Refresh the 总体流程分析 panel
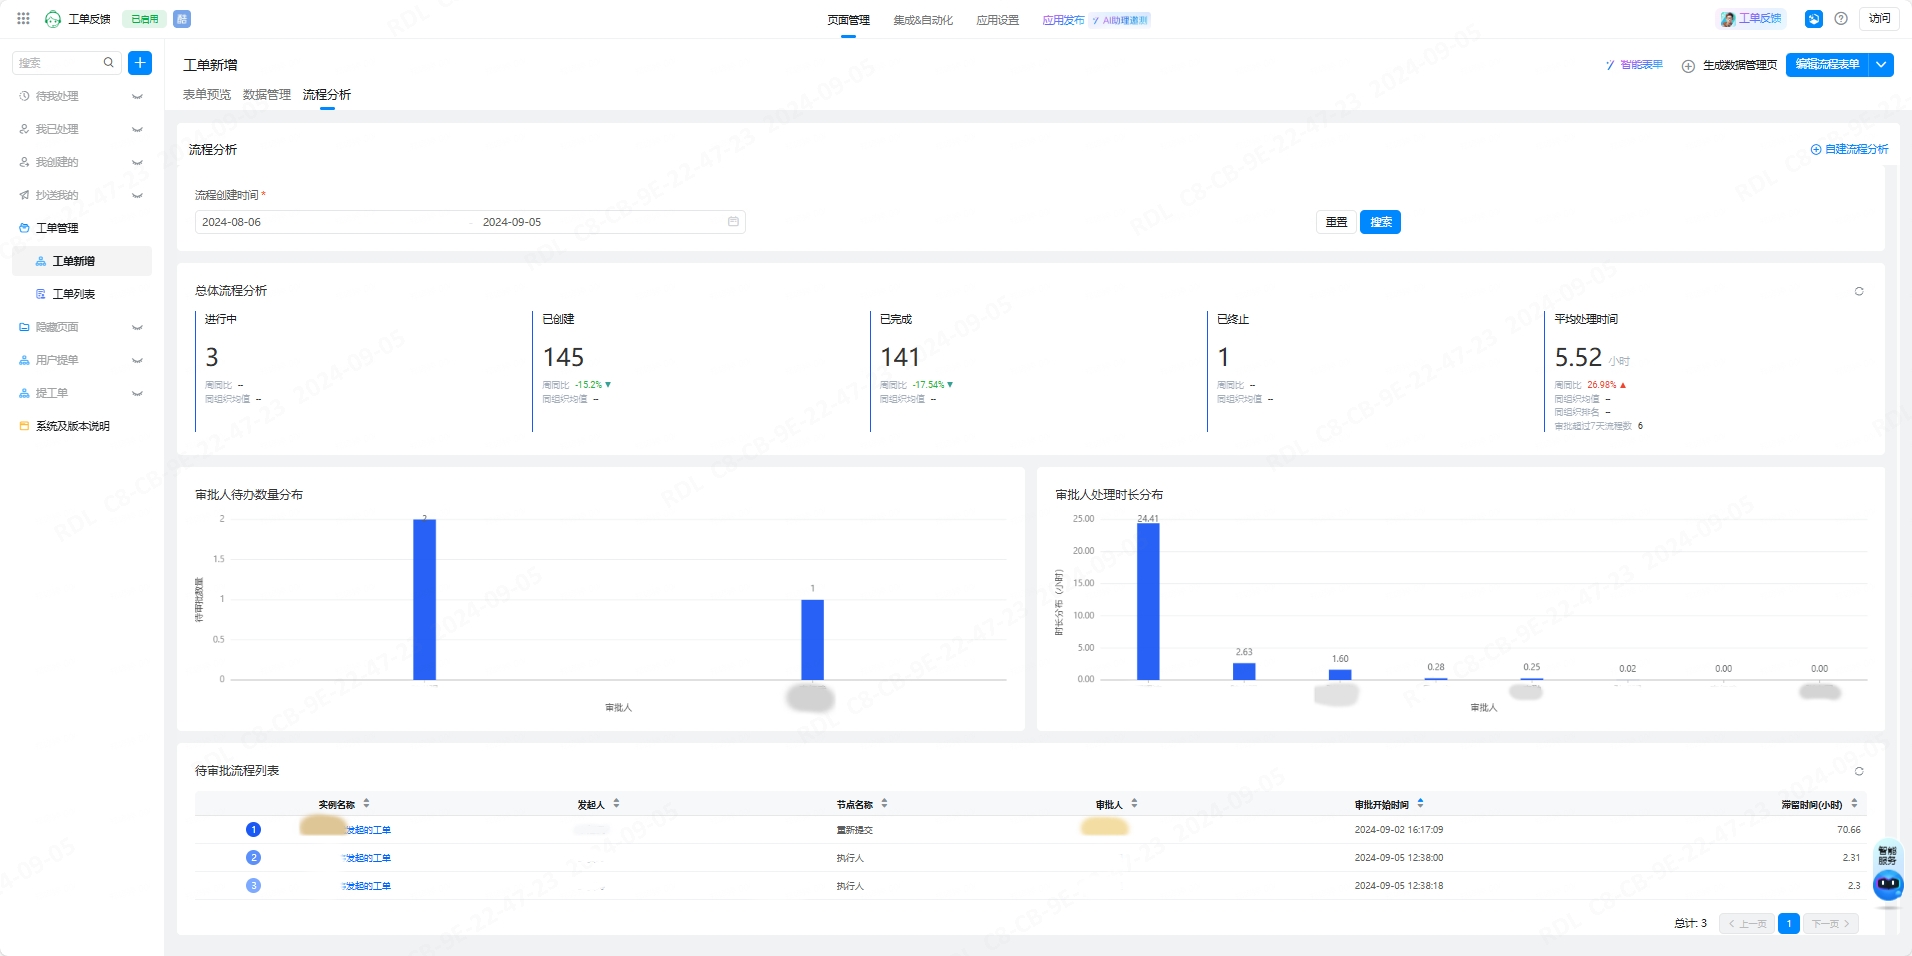This screenshot has width=1912, height=956. pyautogui.click(x=1859, y=291)
